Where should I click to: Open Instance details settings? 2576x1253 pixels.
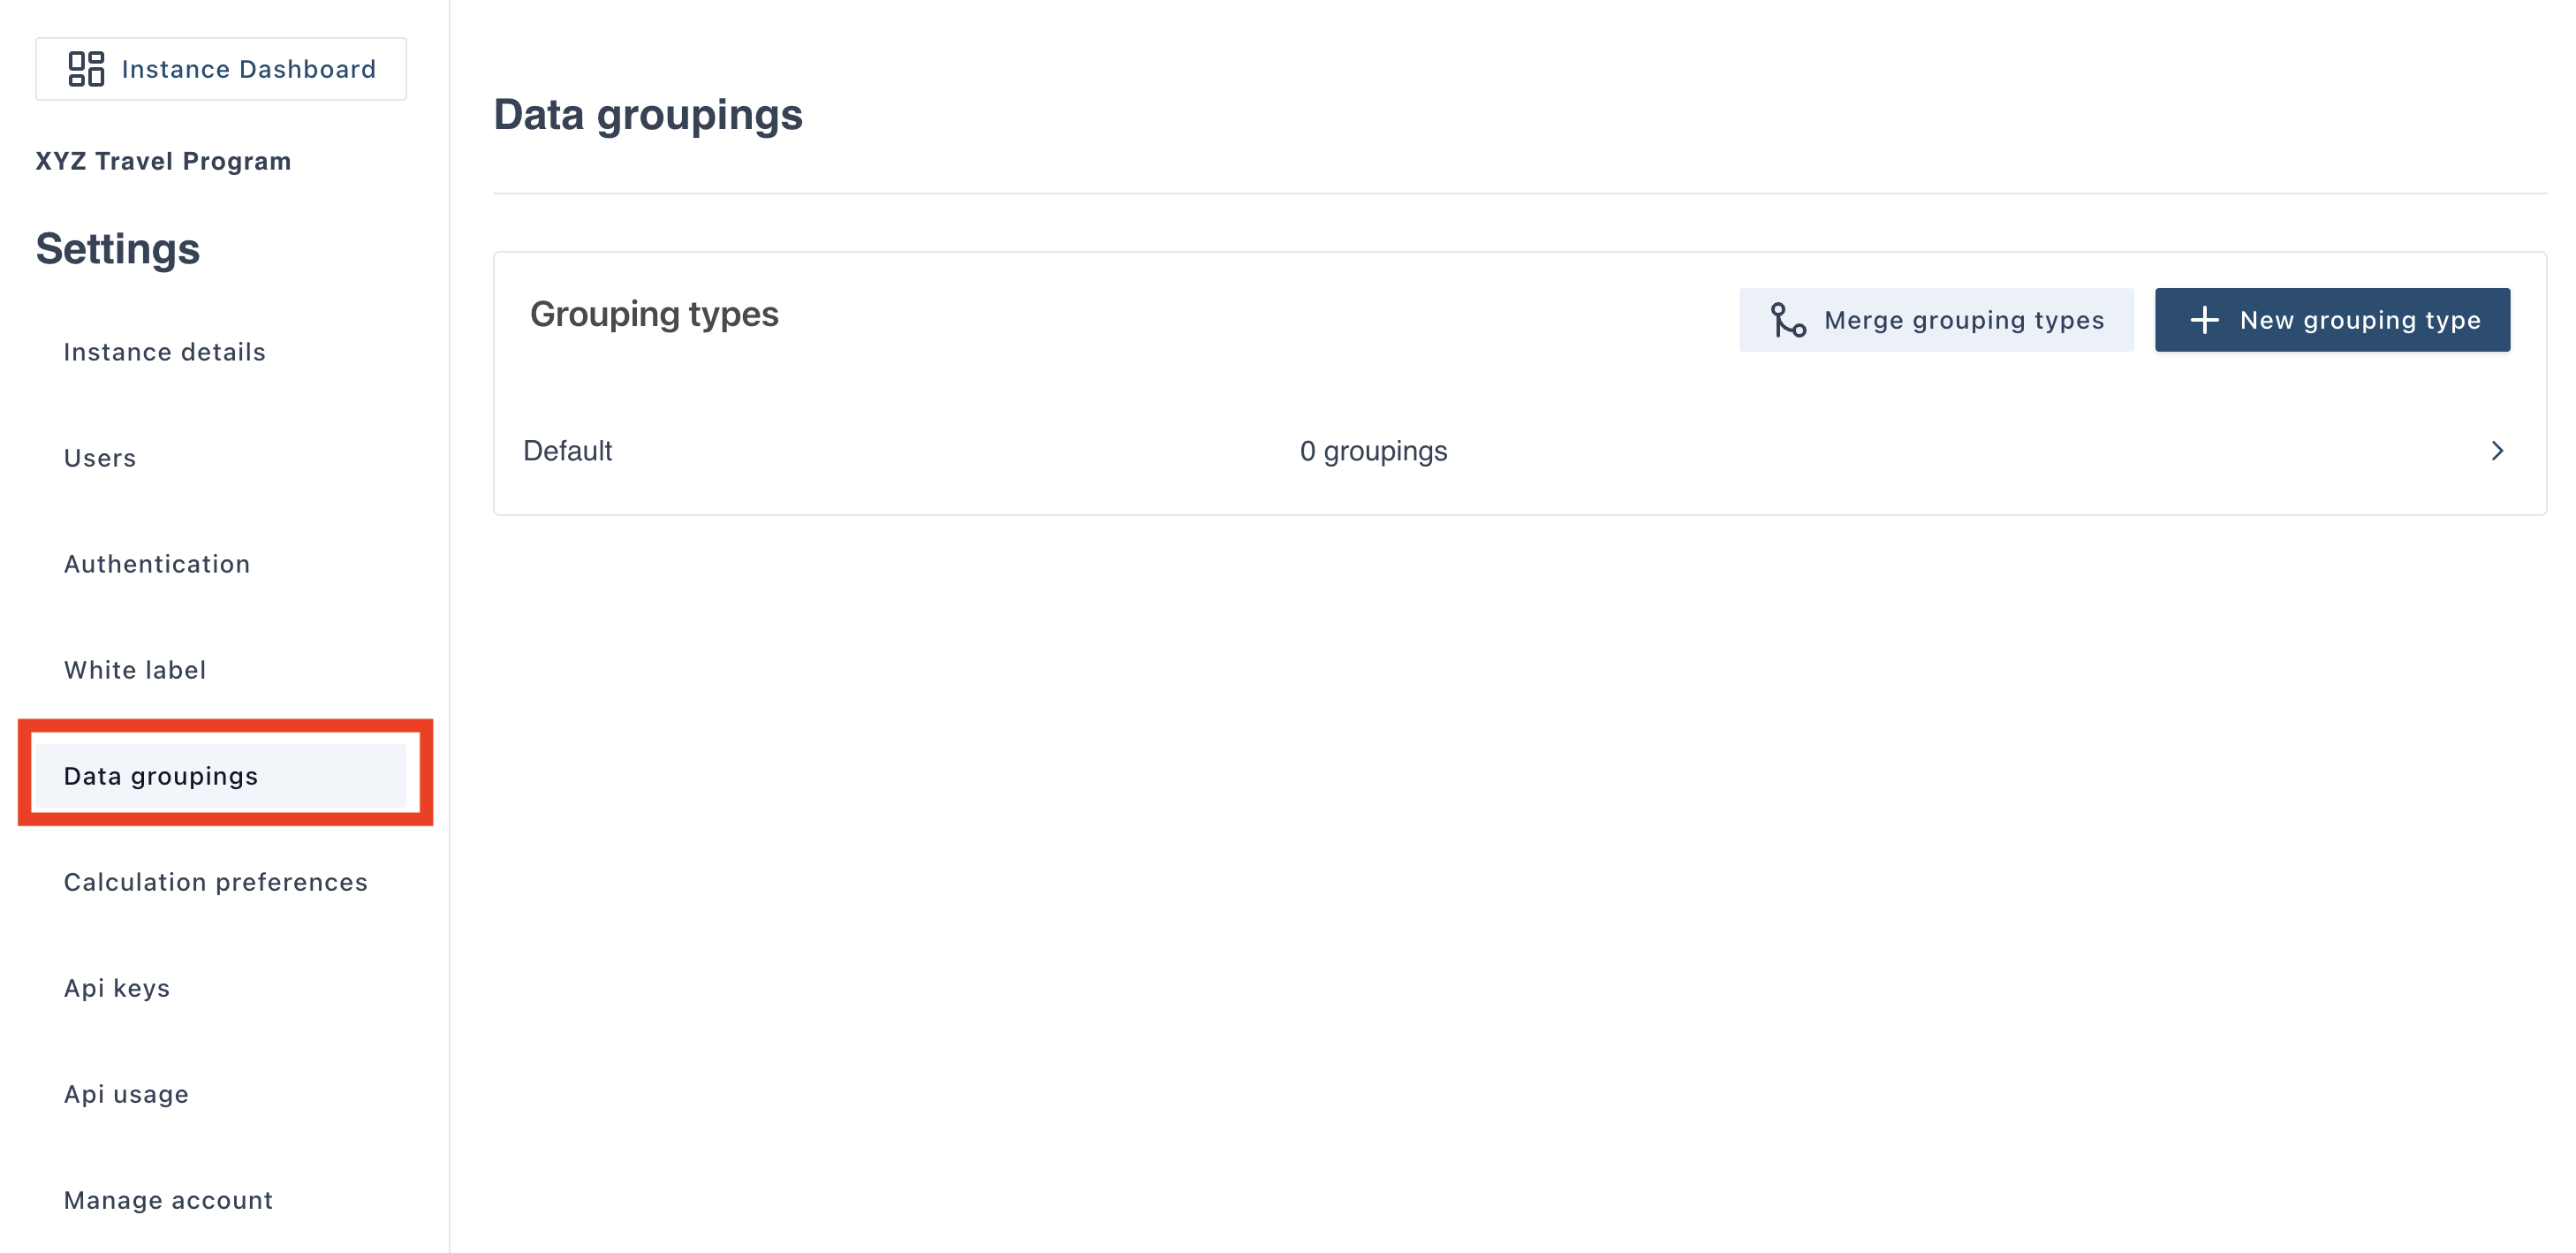point(164,352)
